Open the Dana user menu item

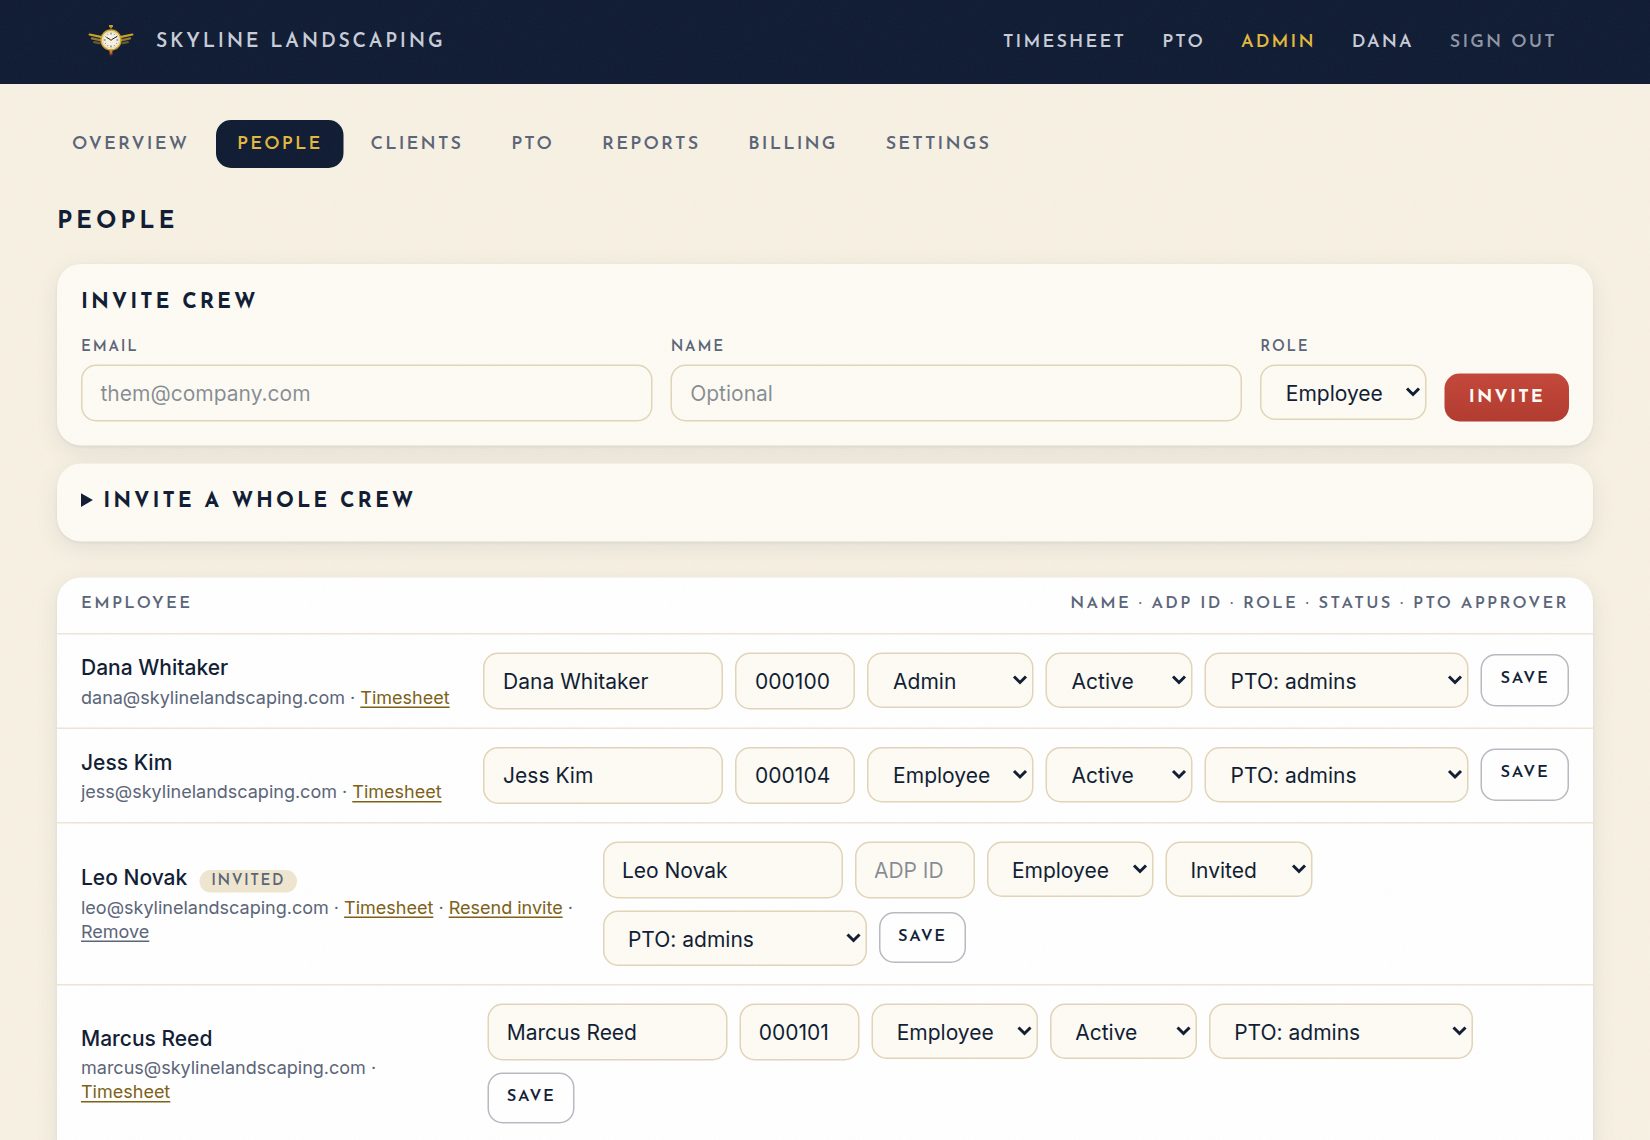[x=1382, y=41]
